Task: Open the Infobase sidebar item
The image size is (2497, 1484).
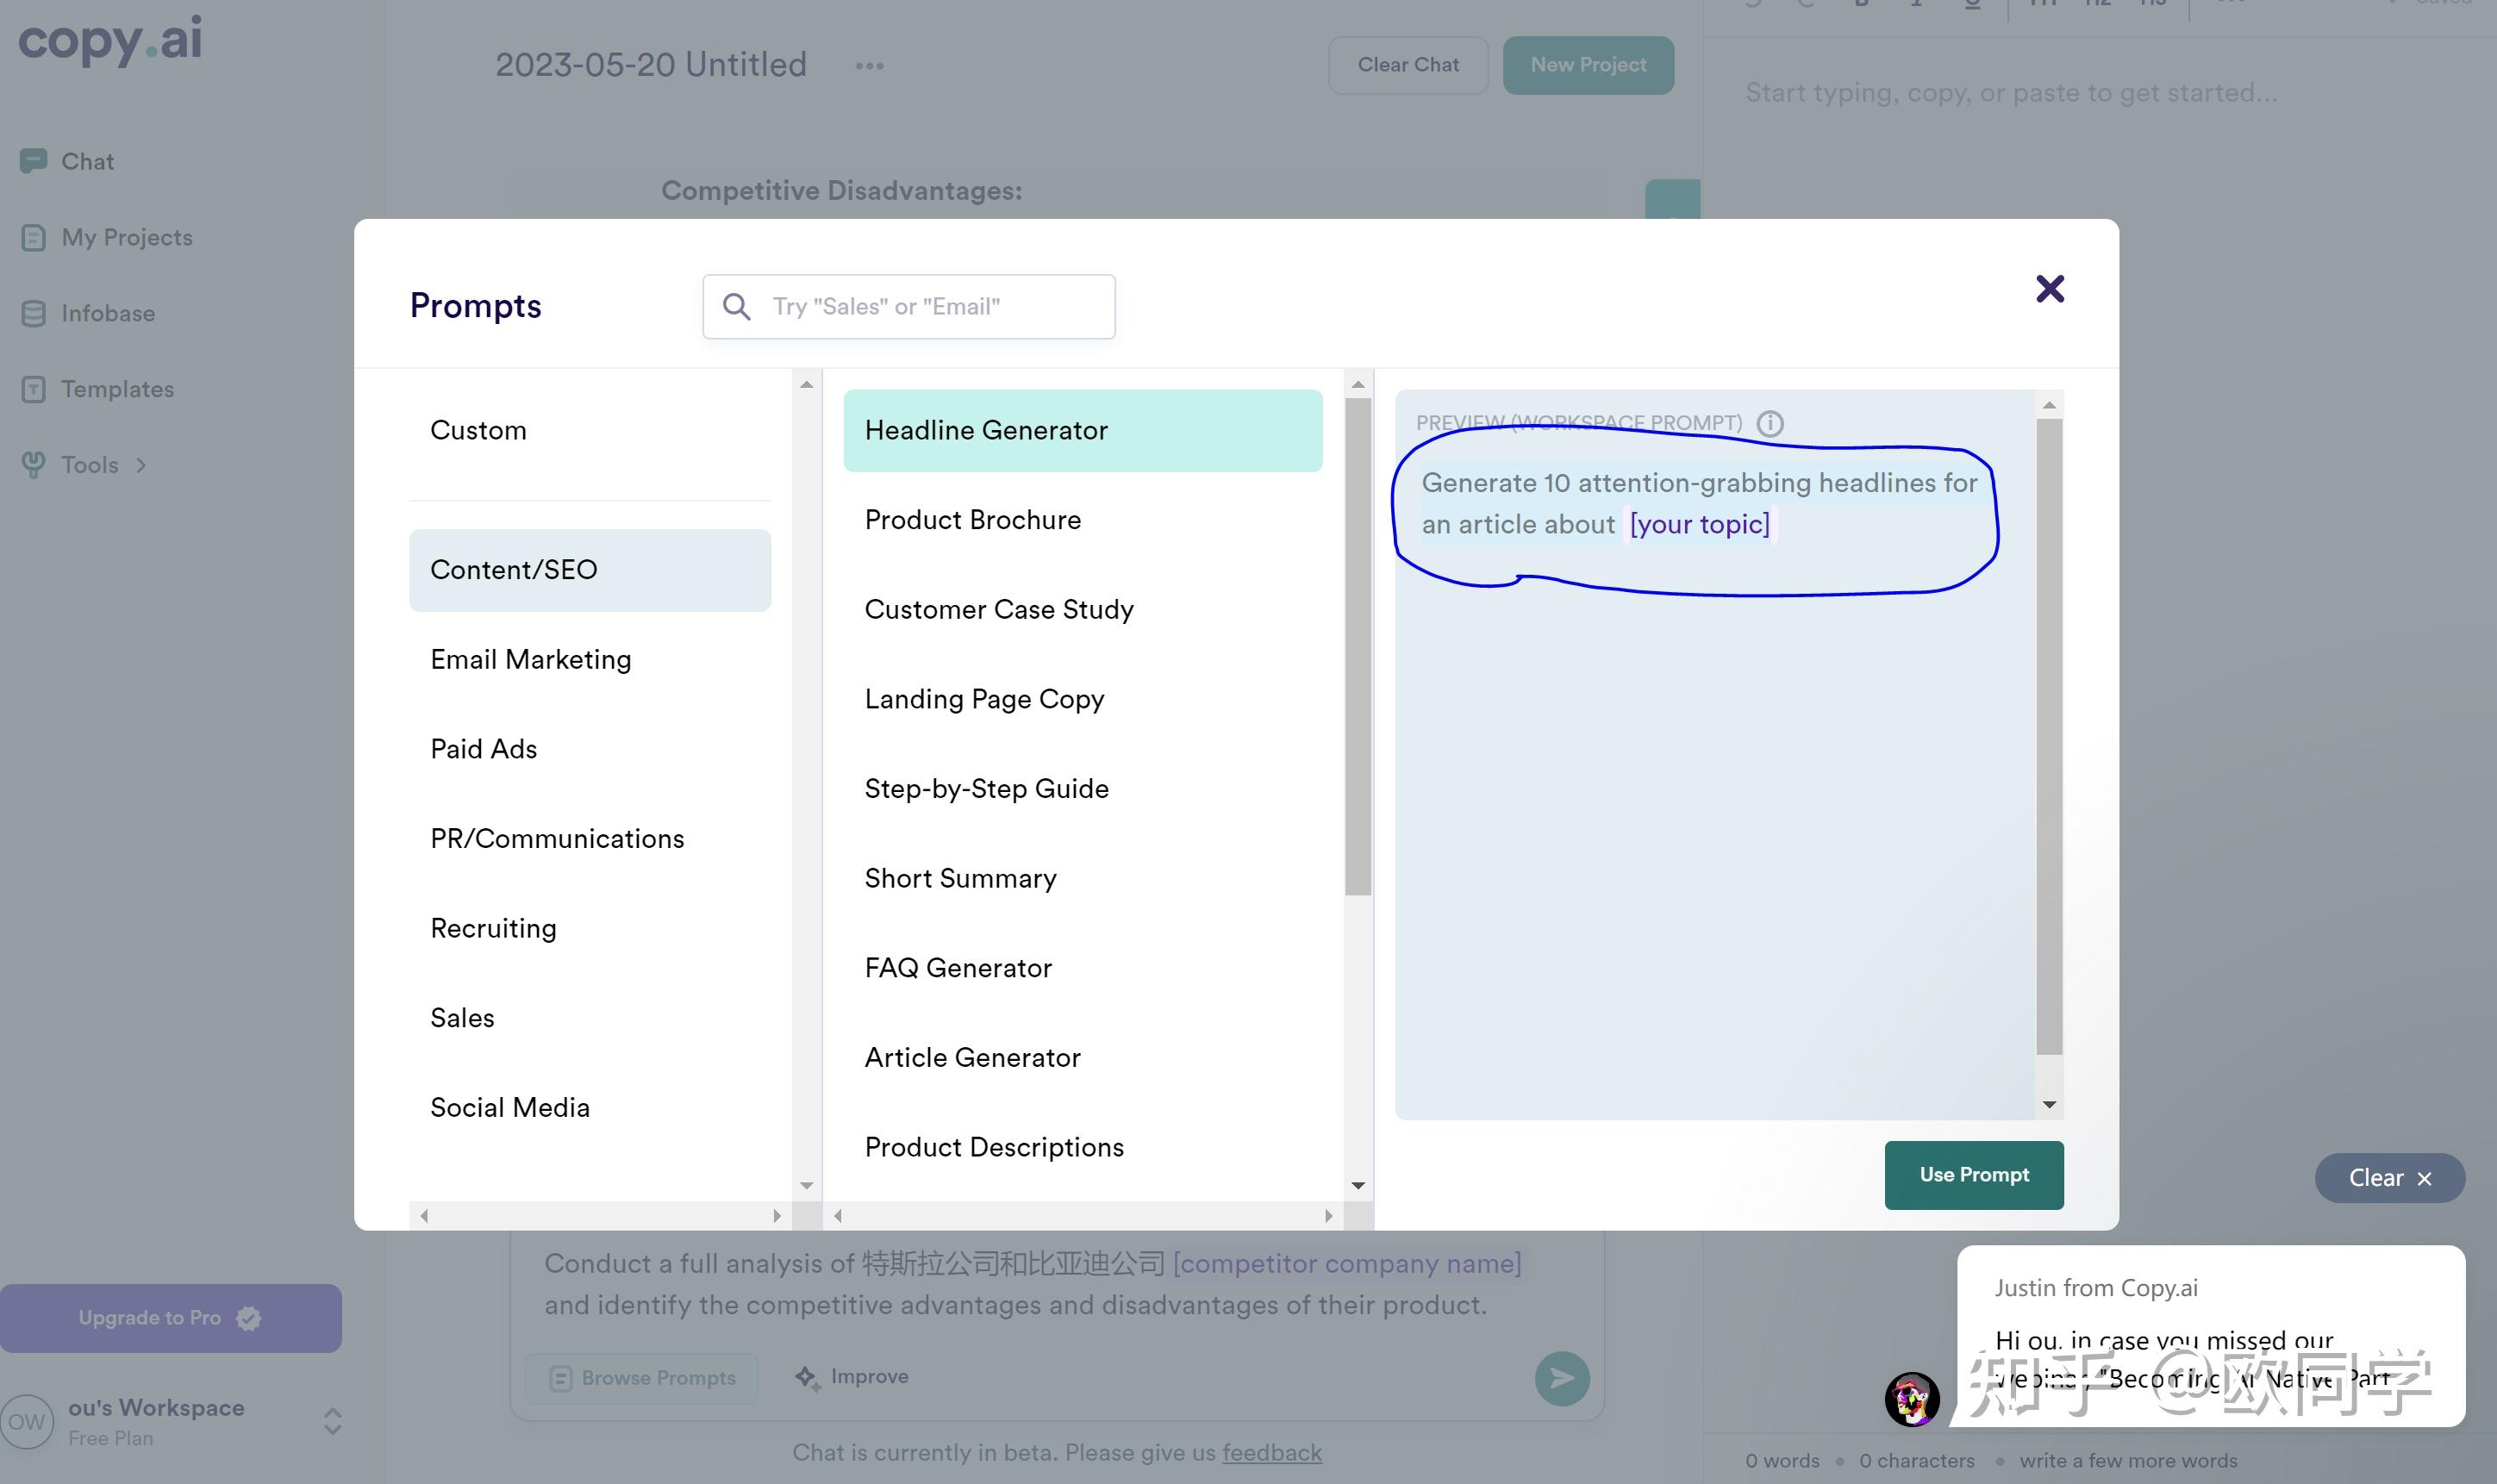Action: click(x=107, y=313)
